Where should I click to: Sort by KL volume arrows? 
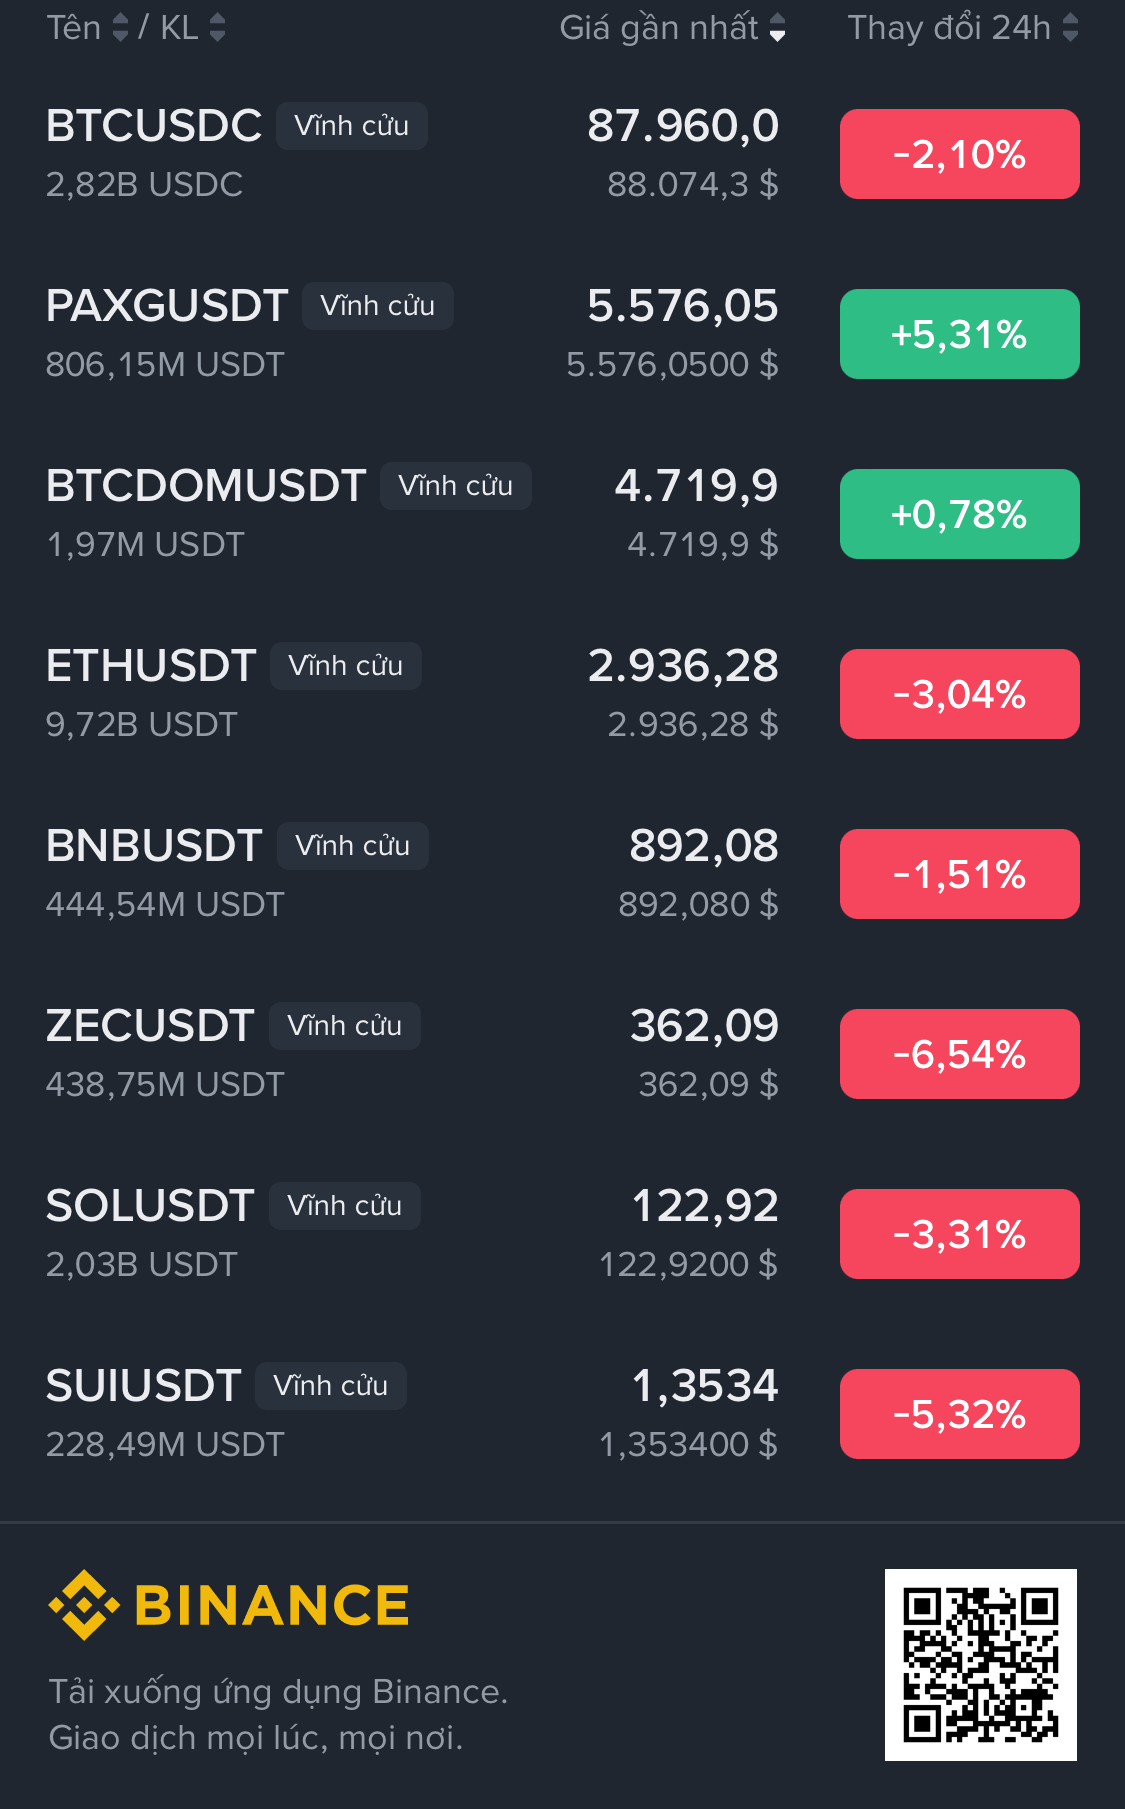(x=217, y=28)
